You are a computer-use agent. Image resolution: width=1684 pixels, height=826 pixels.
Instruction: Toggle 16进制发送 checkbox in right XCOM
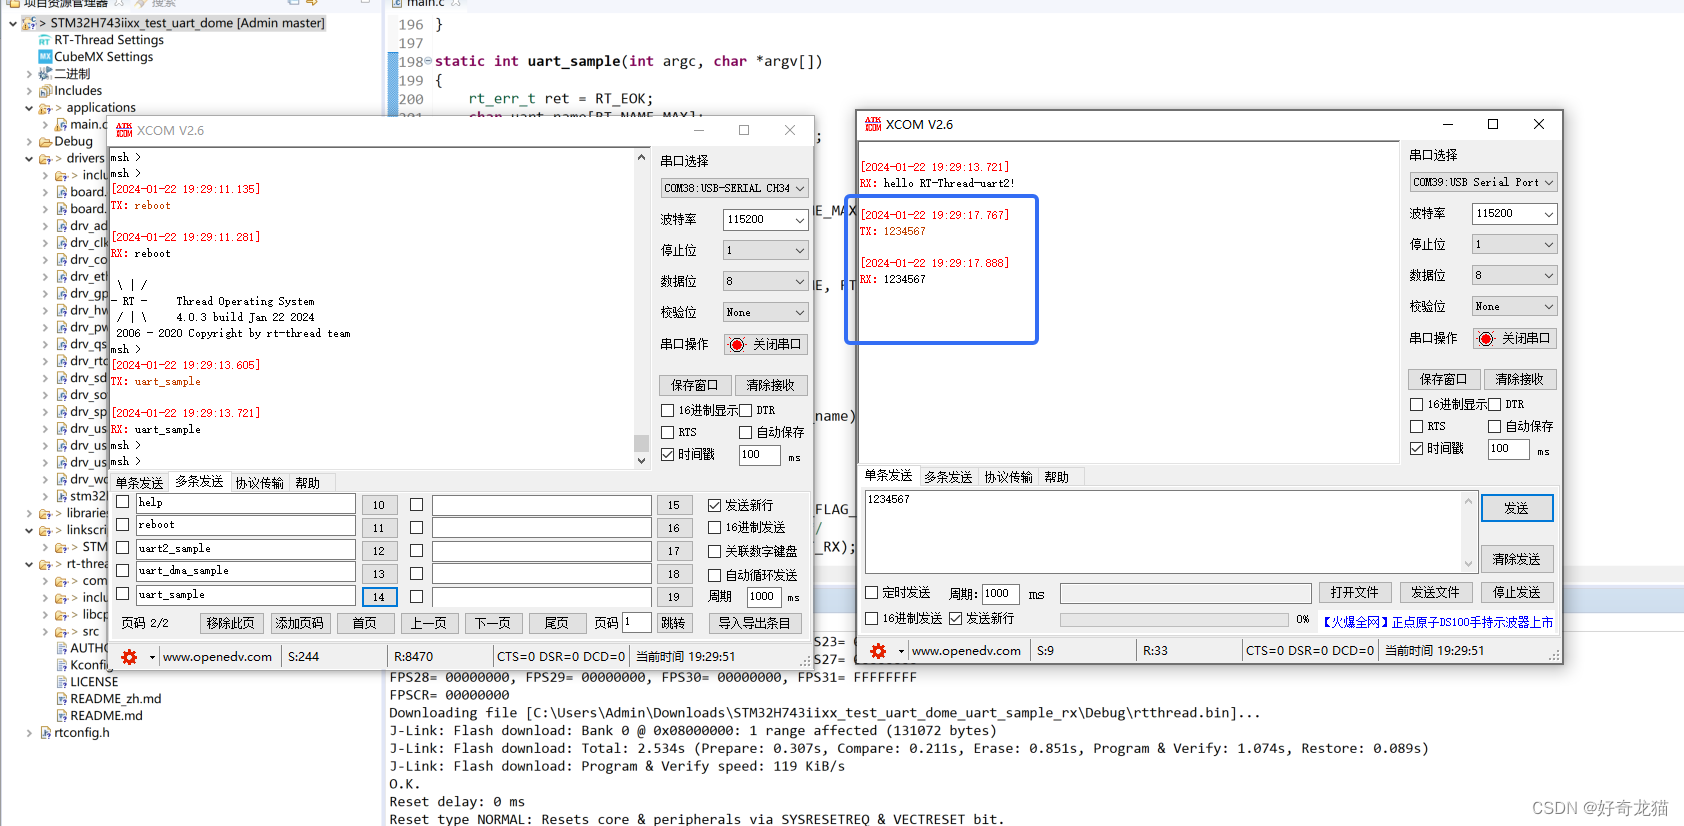tap(871, 618)
